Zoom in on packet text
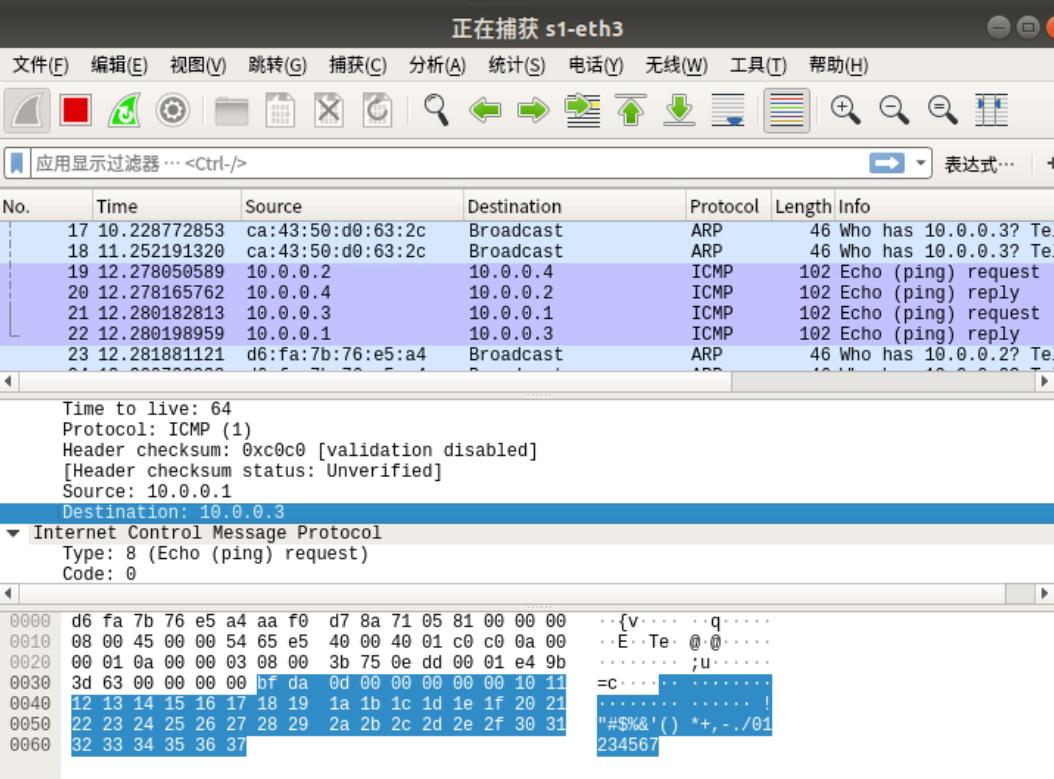This screenshot has height=779, width=1054. click(845, 110)
